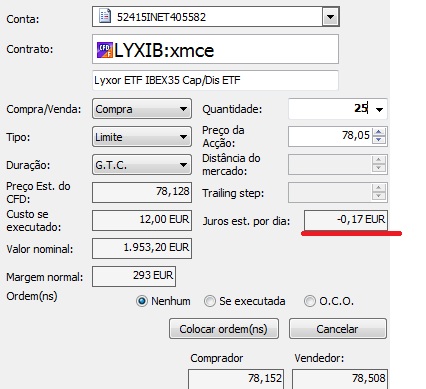Click the document icon in Conta field
426x389 pixels.
(x=105, y=16)
